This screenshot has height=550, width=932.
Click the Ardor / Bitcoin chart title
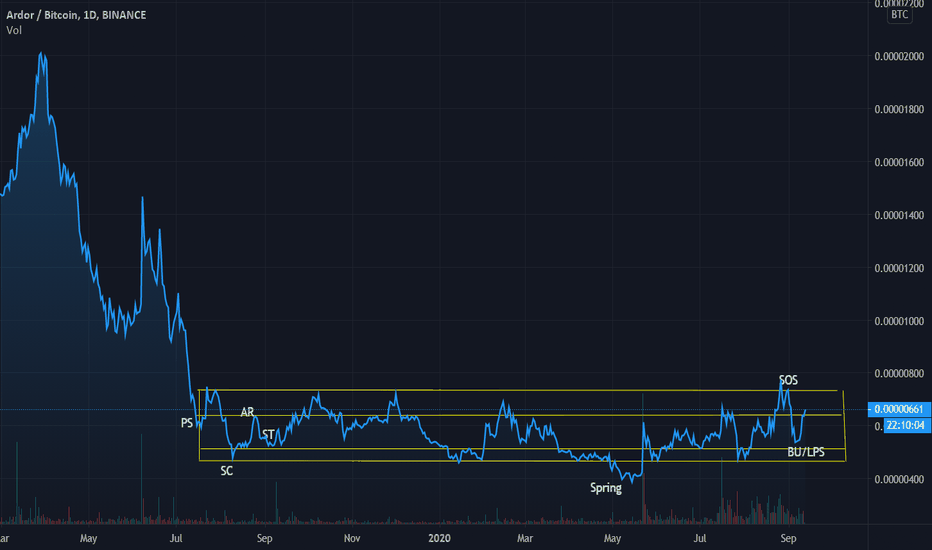pos(76,15)
